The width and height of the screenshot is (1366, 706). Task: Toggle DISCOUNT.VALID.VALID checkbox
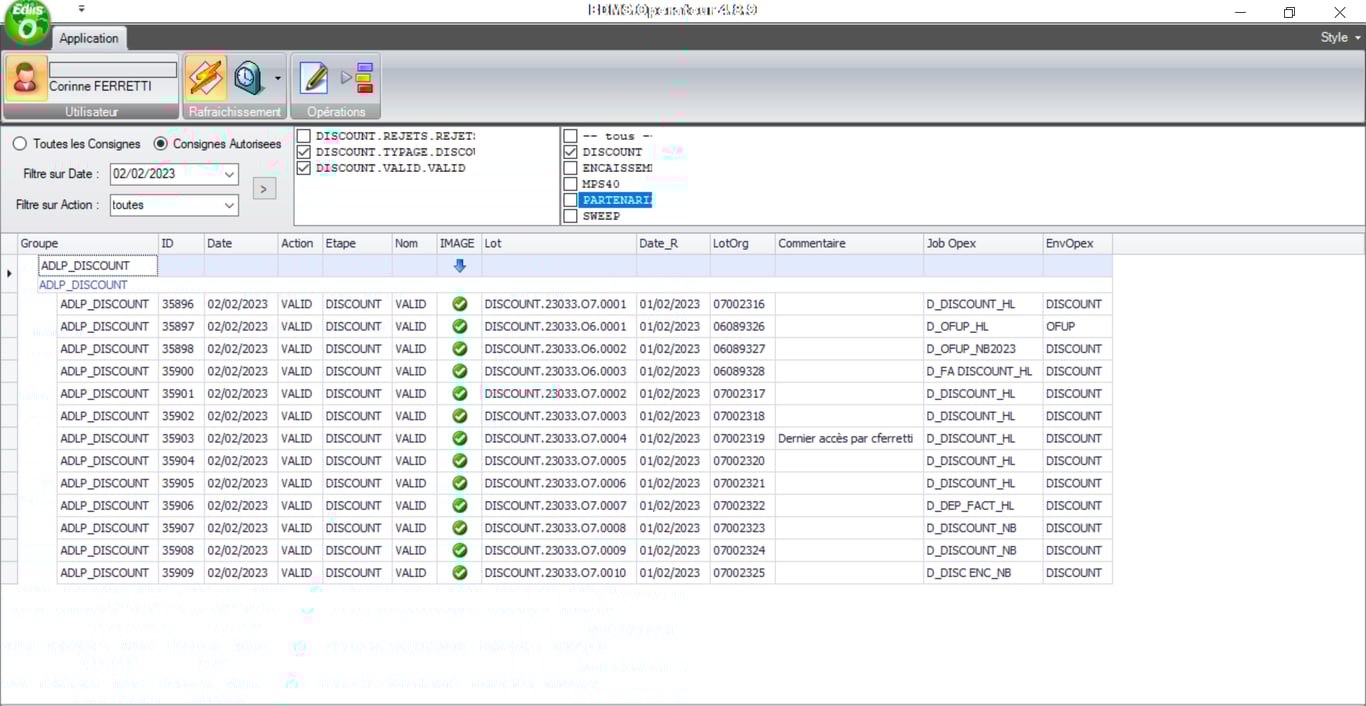click(x=304, y=168)
